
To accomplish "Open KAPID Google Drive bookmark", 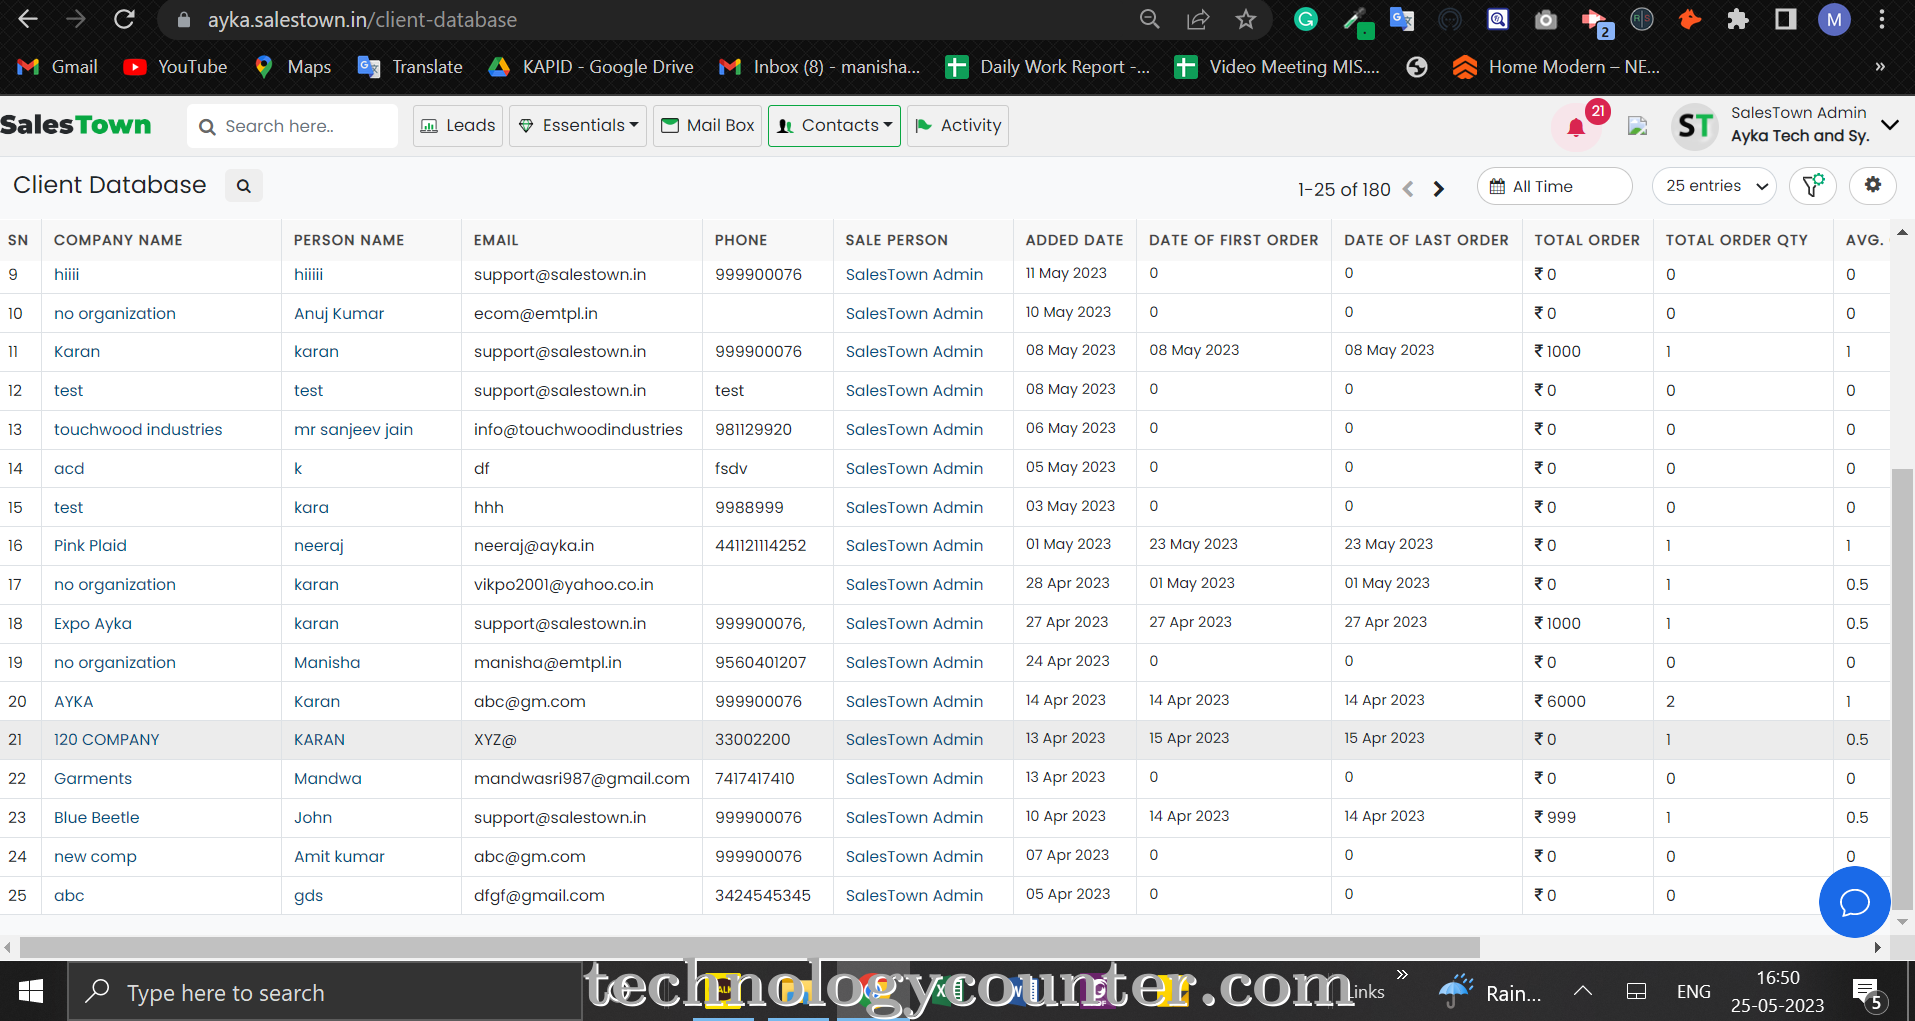I will click(x=591, y=67).
